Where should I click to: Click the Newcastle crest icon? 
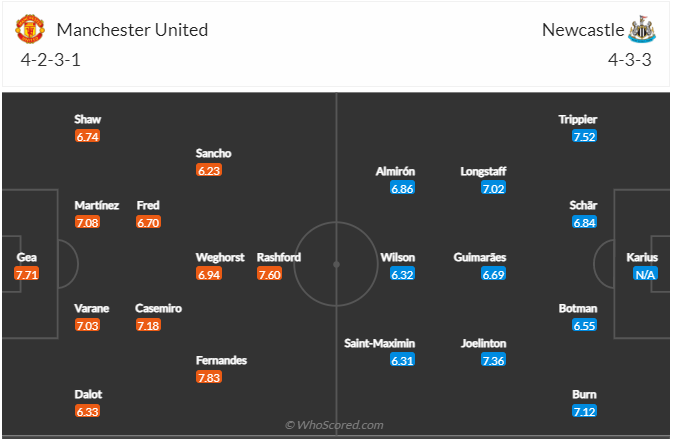click(x=640, y=29)
